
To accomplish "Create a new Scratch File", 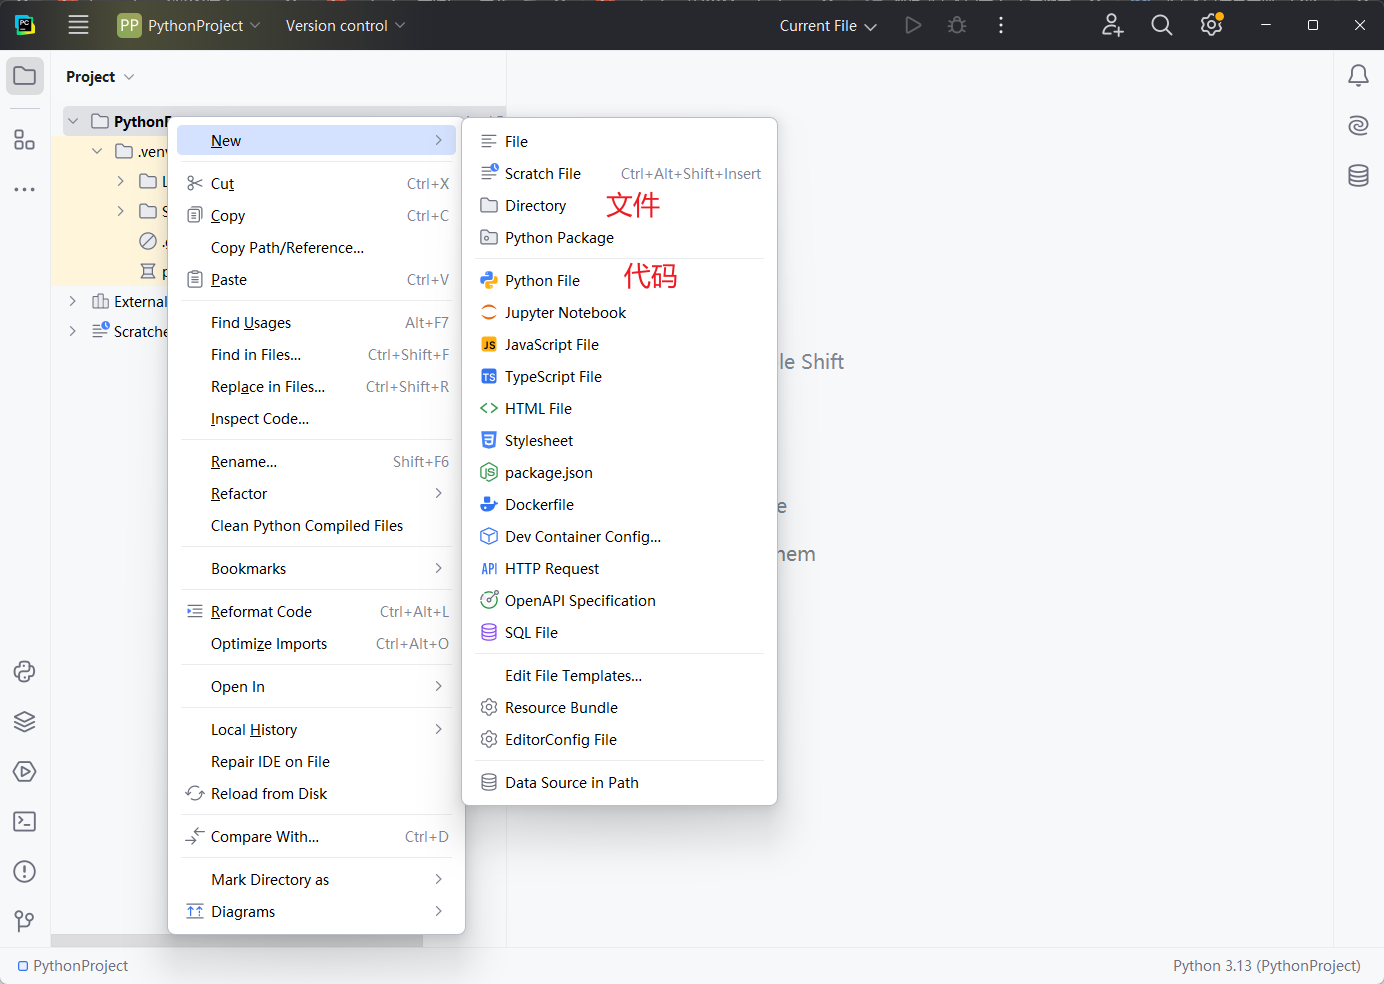I will (620, 174).
